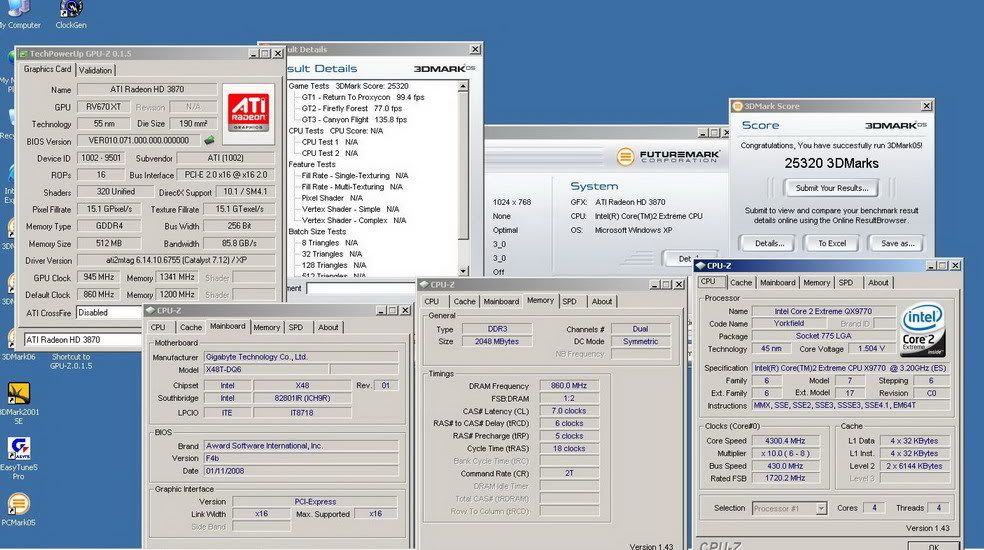The image size is (984, 550).
Task: Click the green BIOS save chip icon in GPU-Z
Action: [x=209, y=141]
